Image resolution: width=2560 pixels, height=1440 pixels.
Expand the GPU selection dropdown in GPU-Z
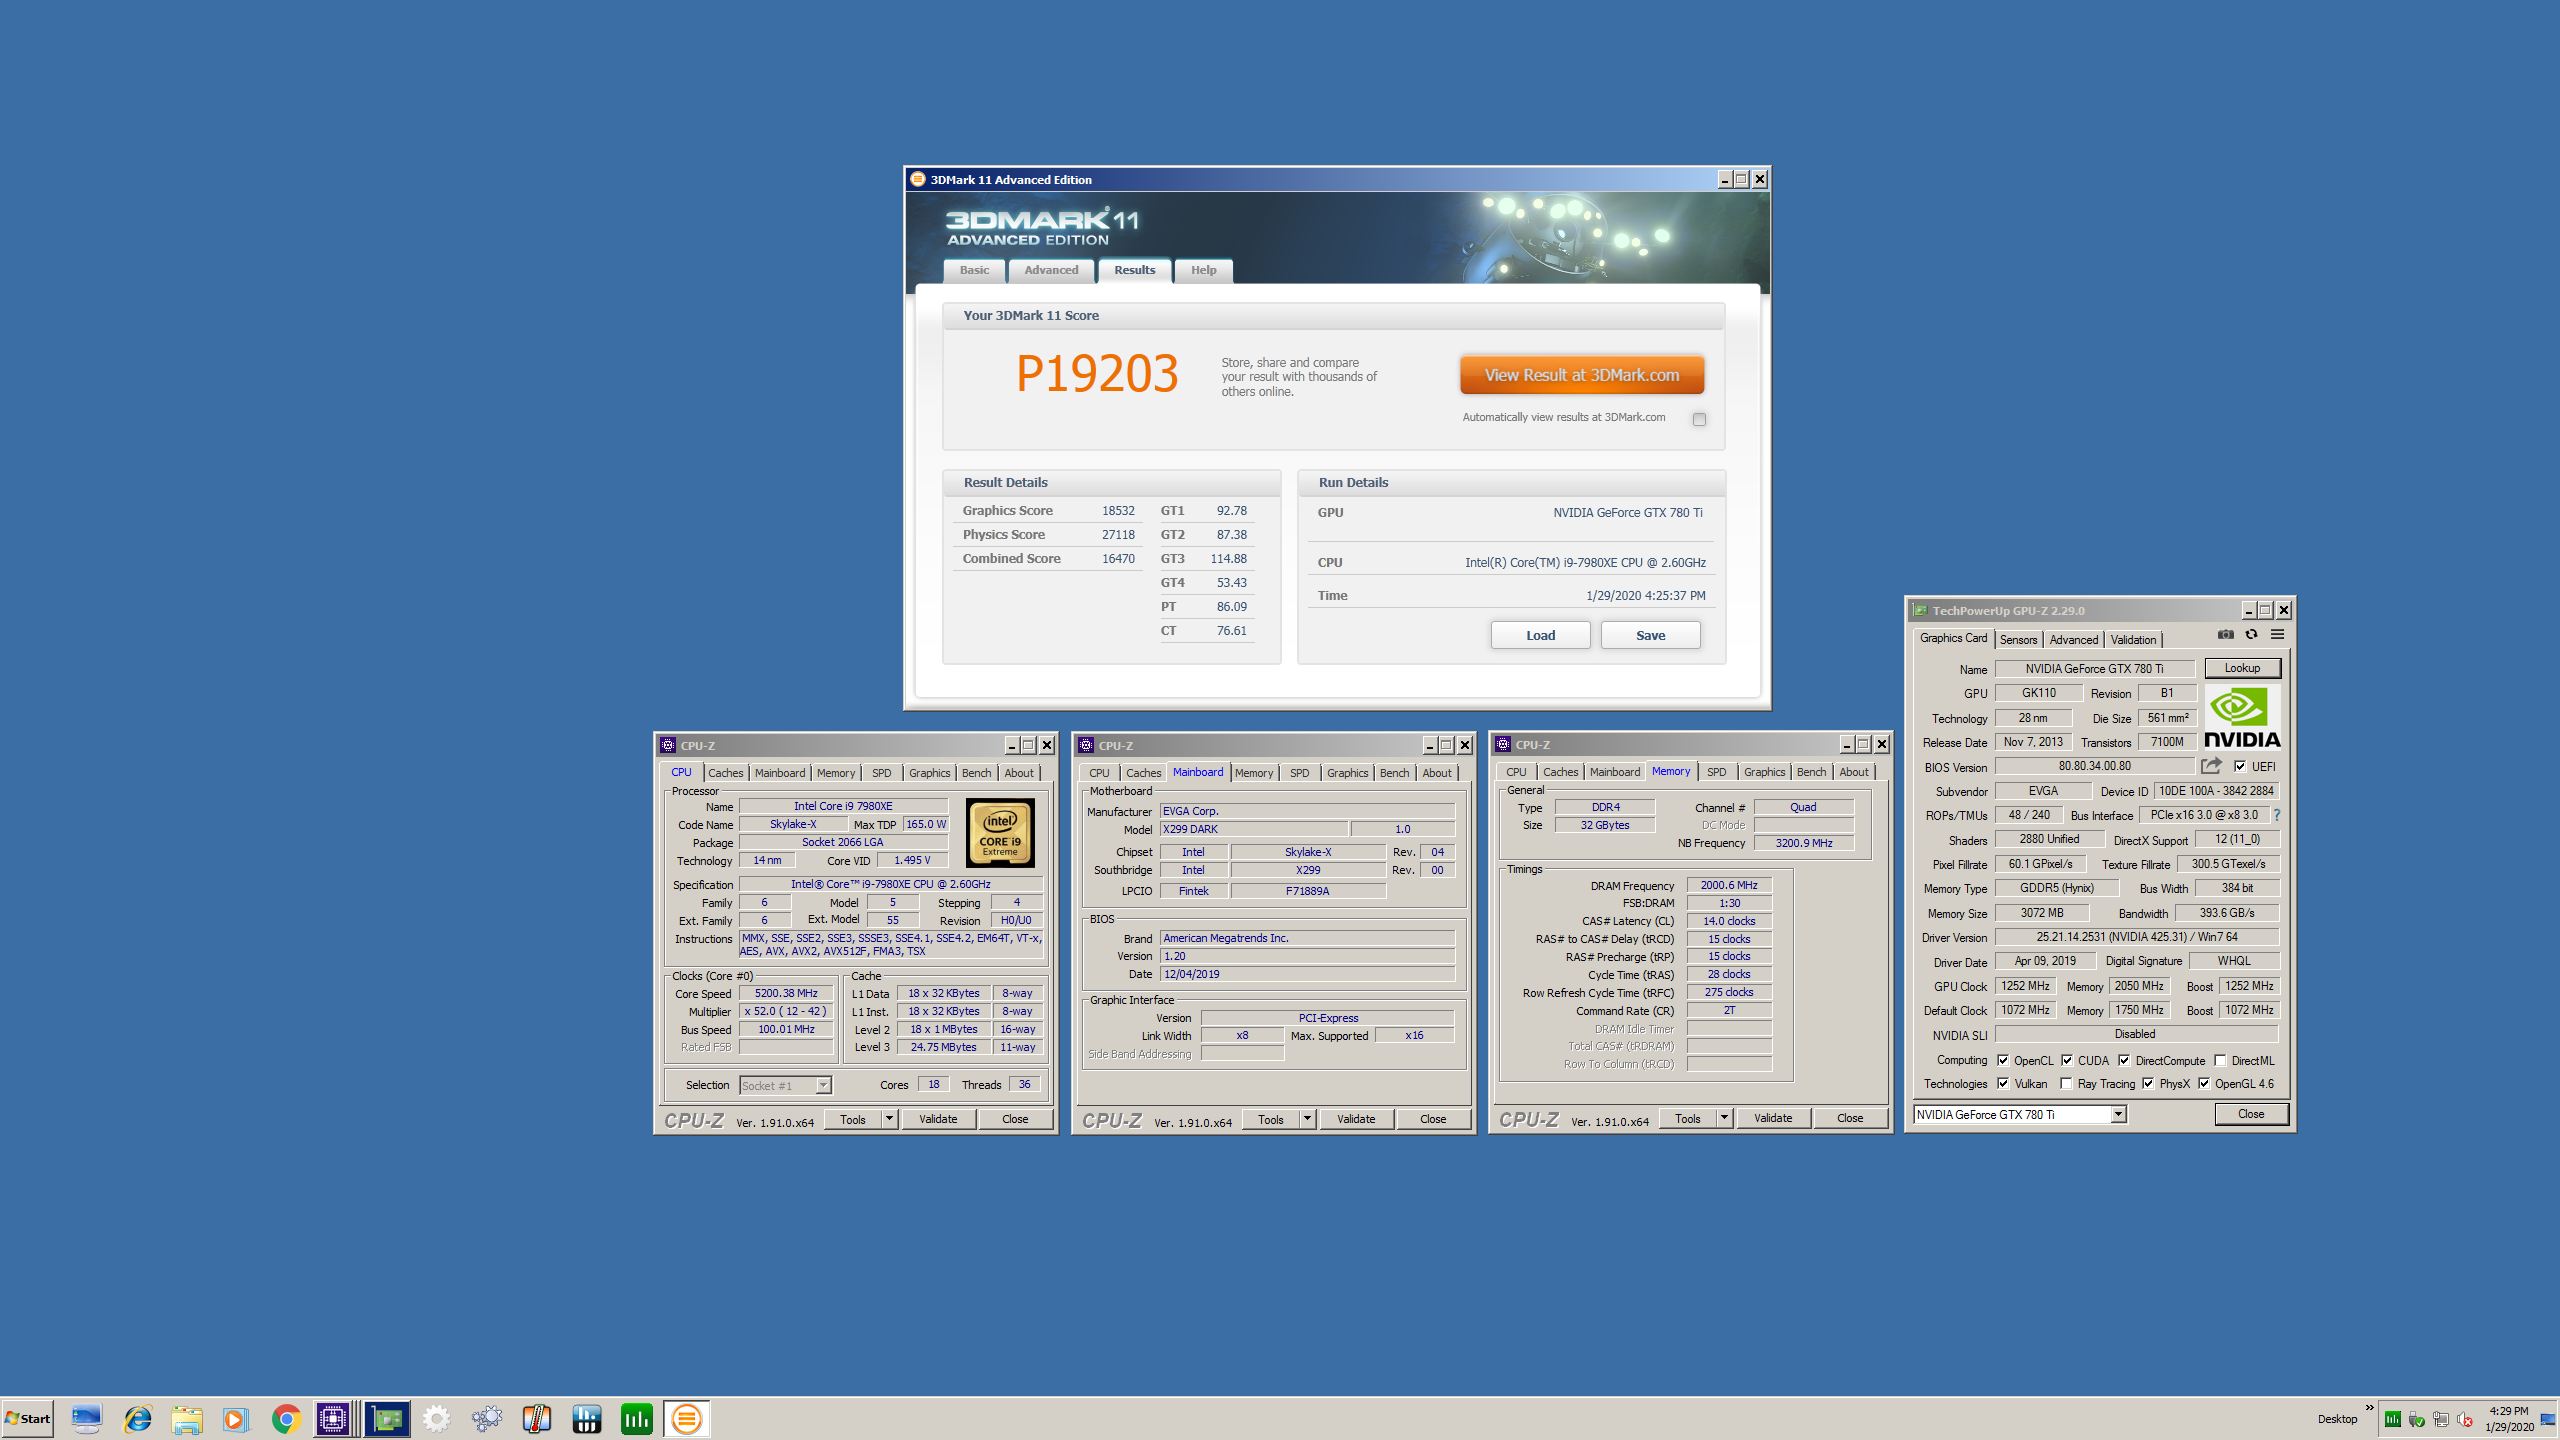(2118, 1115)
